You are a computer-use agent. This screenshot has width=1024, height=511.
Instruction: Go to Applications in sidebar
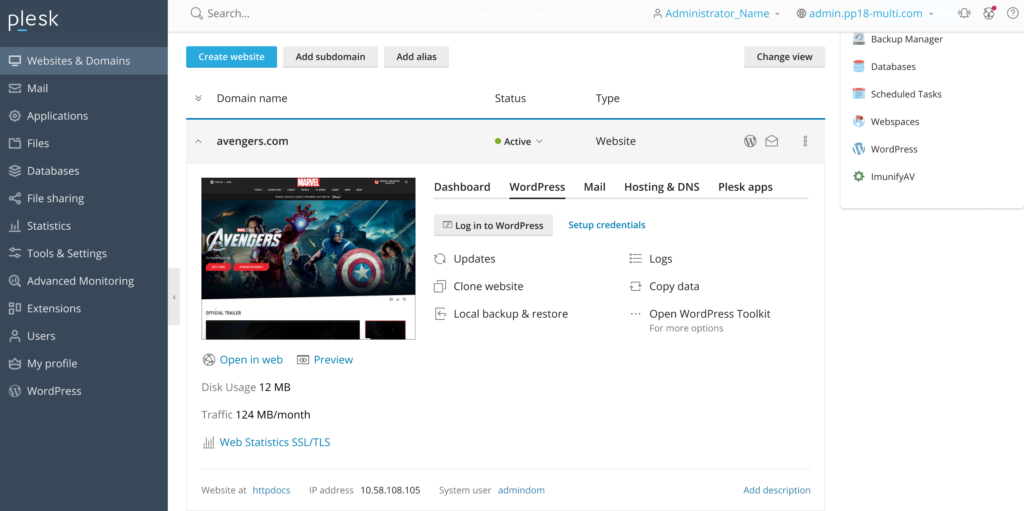tap(84, 116)
